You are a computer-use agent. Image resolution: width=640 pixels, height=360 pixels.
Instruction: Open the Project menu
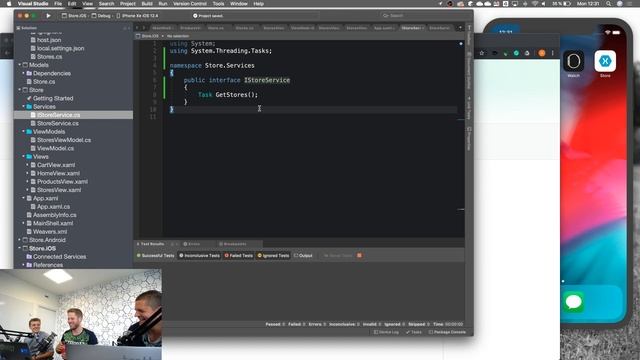127,4
